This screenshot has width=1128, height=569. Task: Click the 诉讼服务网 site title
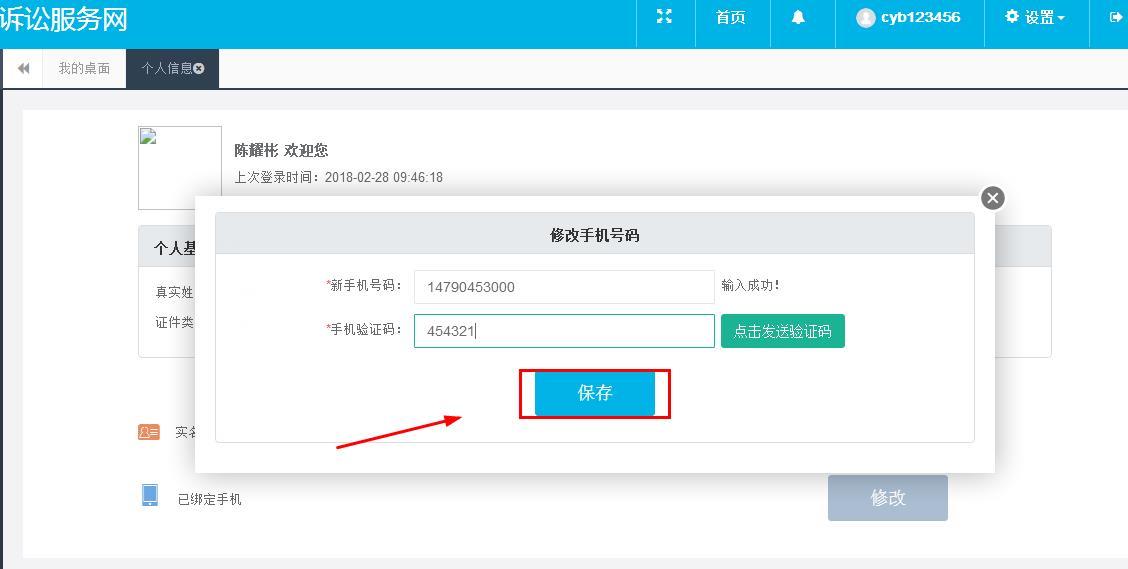click(63, 19)
